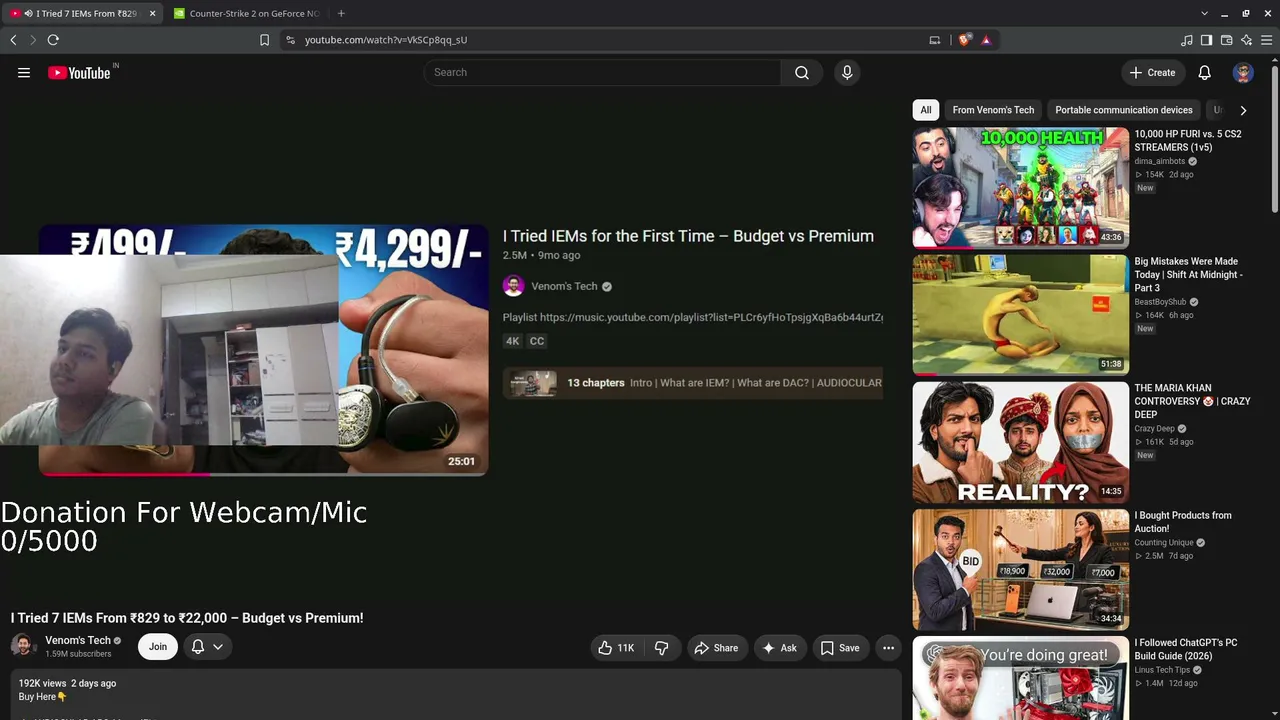Open the Leo AI assistant icon
The height and width of the screenshot is (720, 1280).
(x=1246, y=40)
